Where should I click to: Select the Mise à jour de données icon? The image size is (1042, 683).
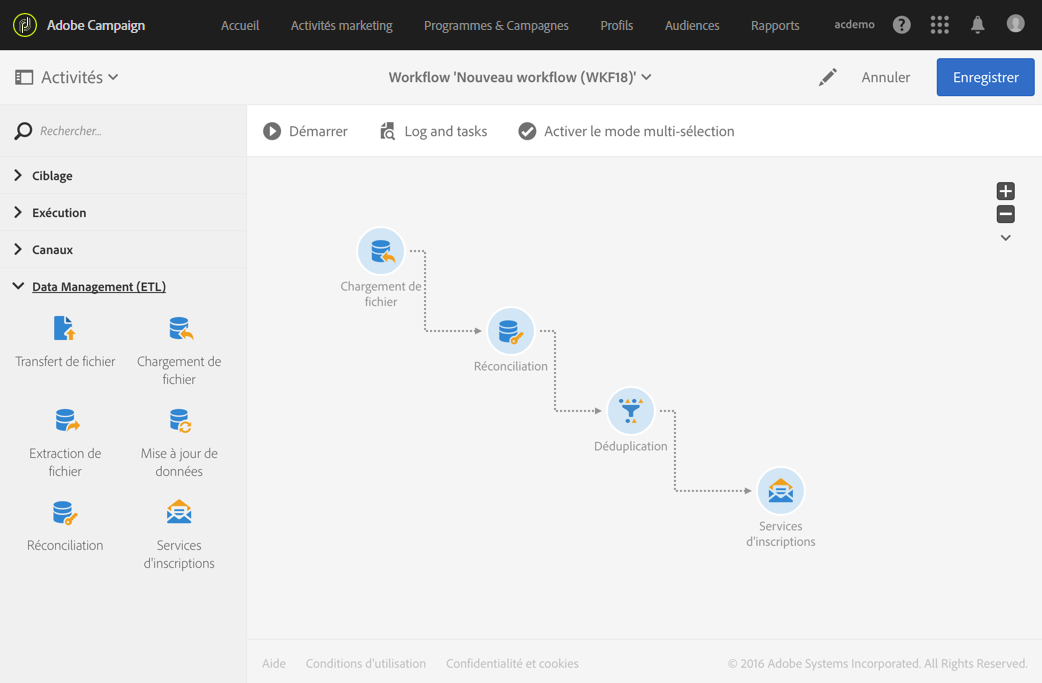coord(179,421)
